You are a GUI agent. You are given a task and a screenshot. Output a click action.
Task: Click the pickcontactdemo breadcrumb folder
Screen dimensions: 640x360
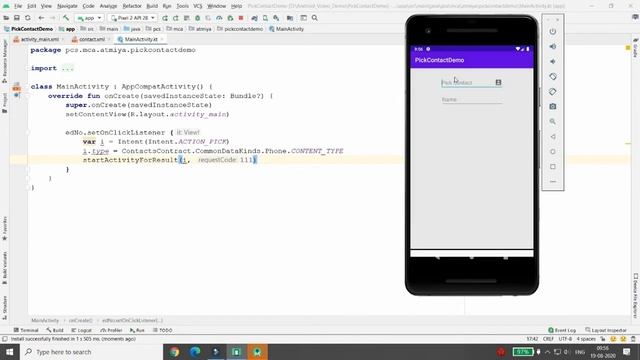[240, 29]
